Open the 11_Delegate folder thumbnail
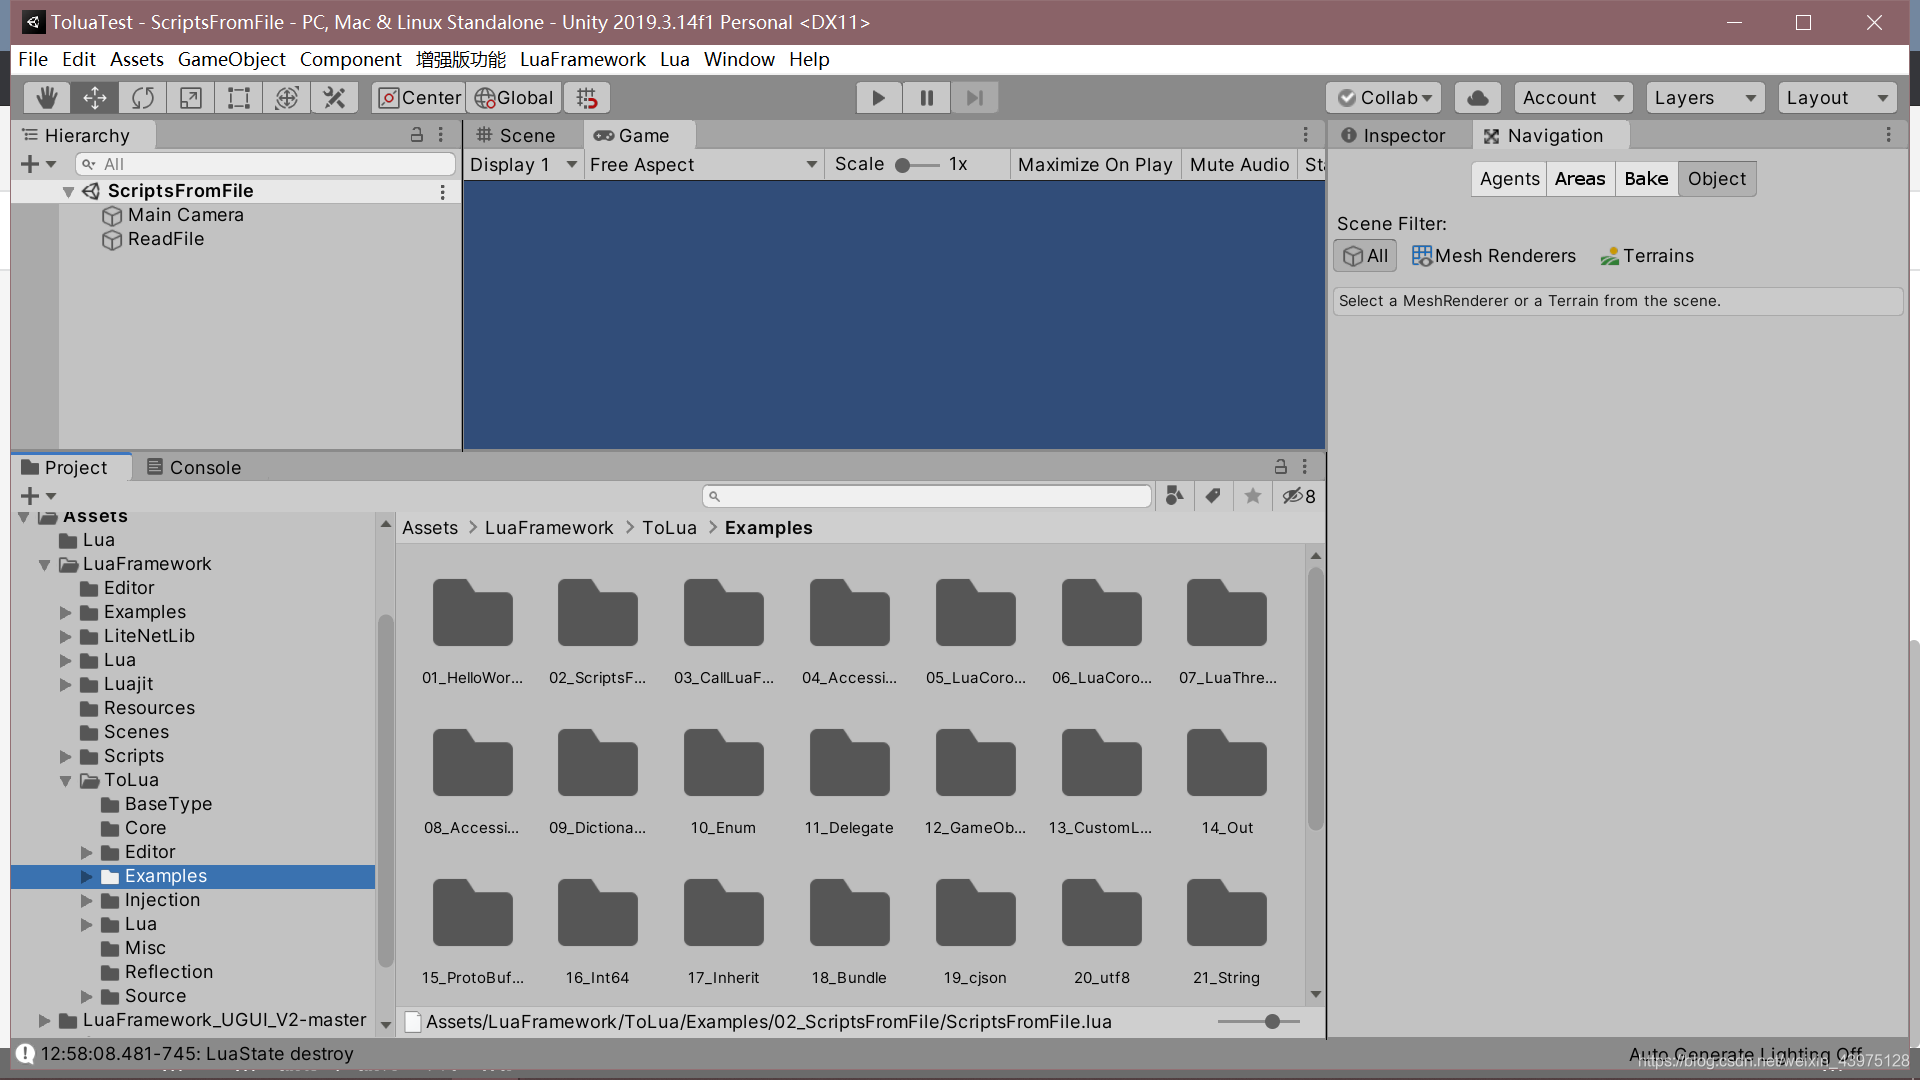Viewport: 1920px width, 1080px height. pyautogui.click(x=849, y=765)
